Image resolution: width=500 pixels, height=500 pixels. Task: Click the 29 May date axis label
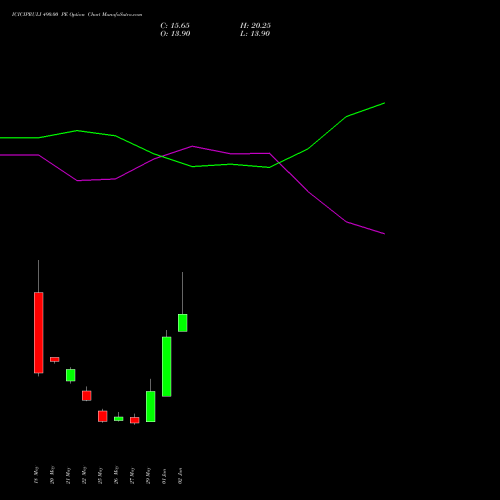click(148, 475)
